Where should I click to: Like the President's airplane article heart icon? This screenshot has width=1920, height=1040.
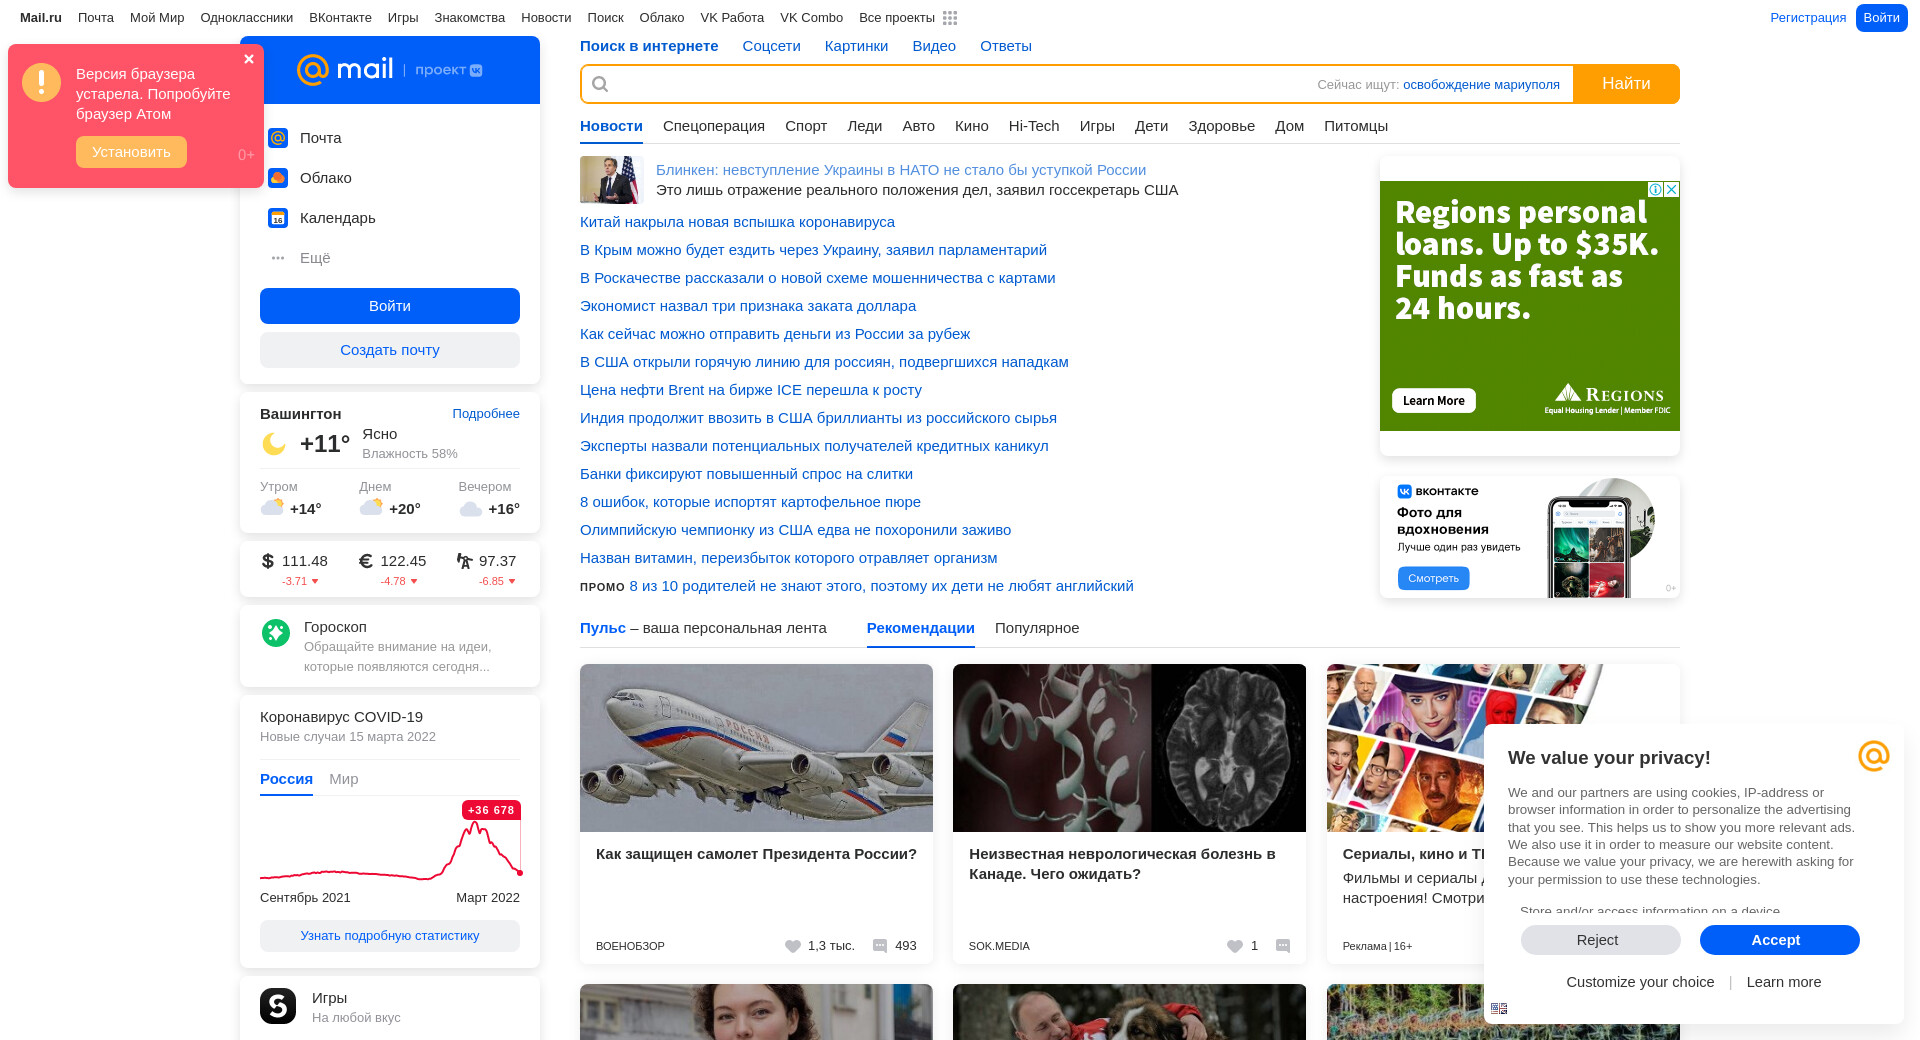pos(793,946)
